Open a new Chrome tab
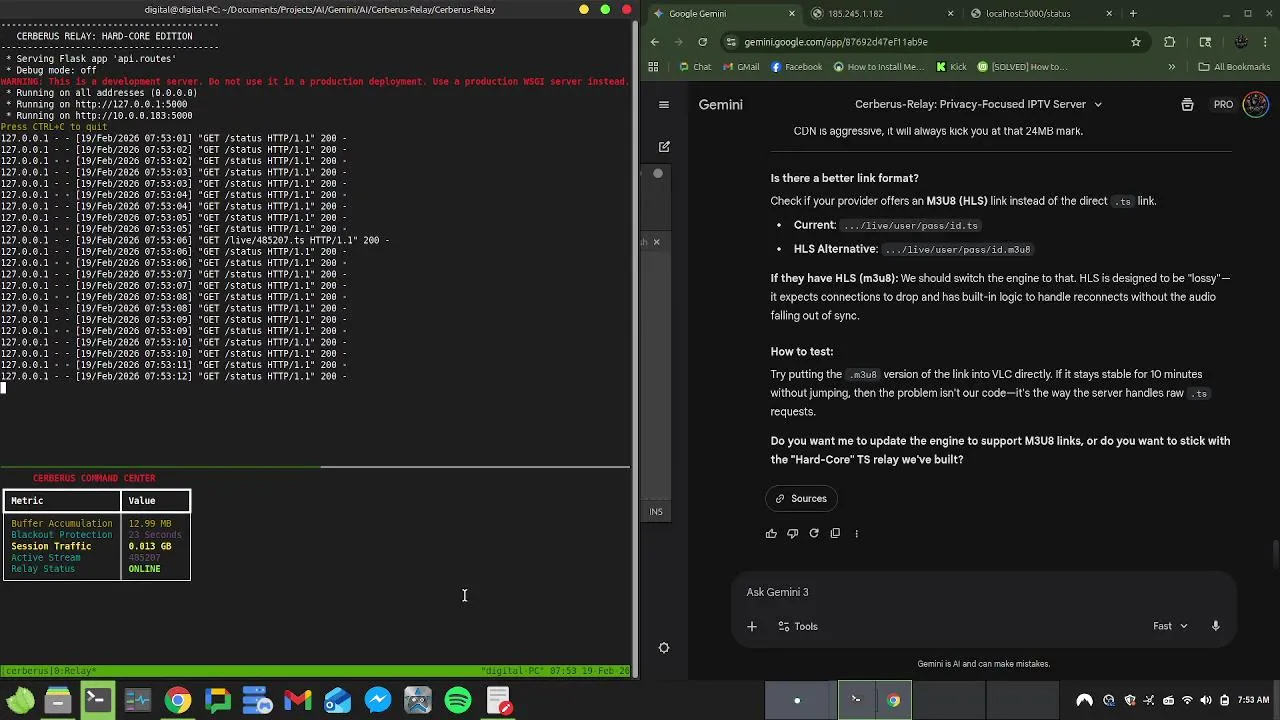The height and width of the screenshot is (720, 1280). point(1133,14)
